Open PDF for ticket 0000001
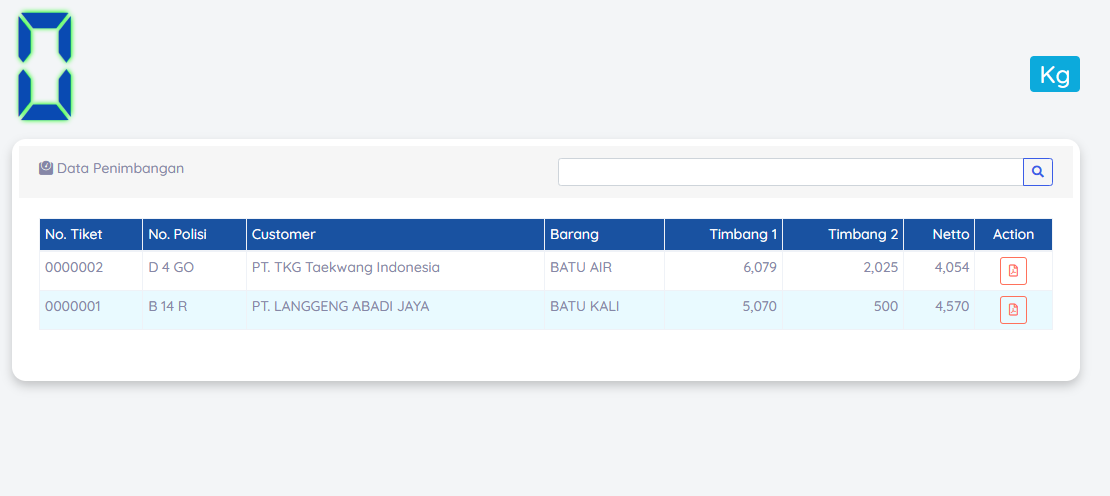The height and width of the screenshot is (496, 1110). 1013,310
